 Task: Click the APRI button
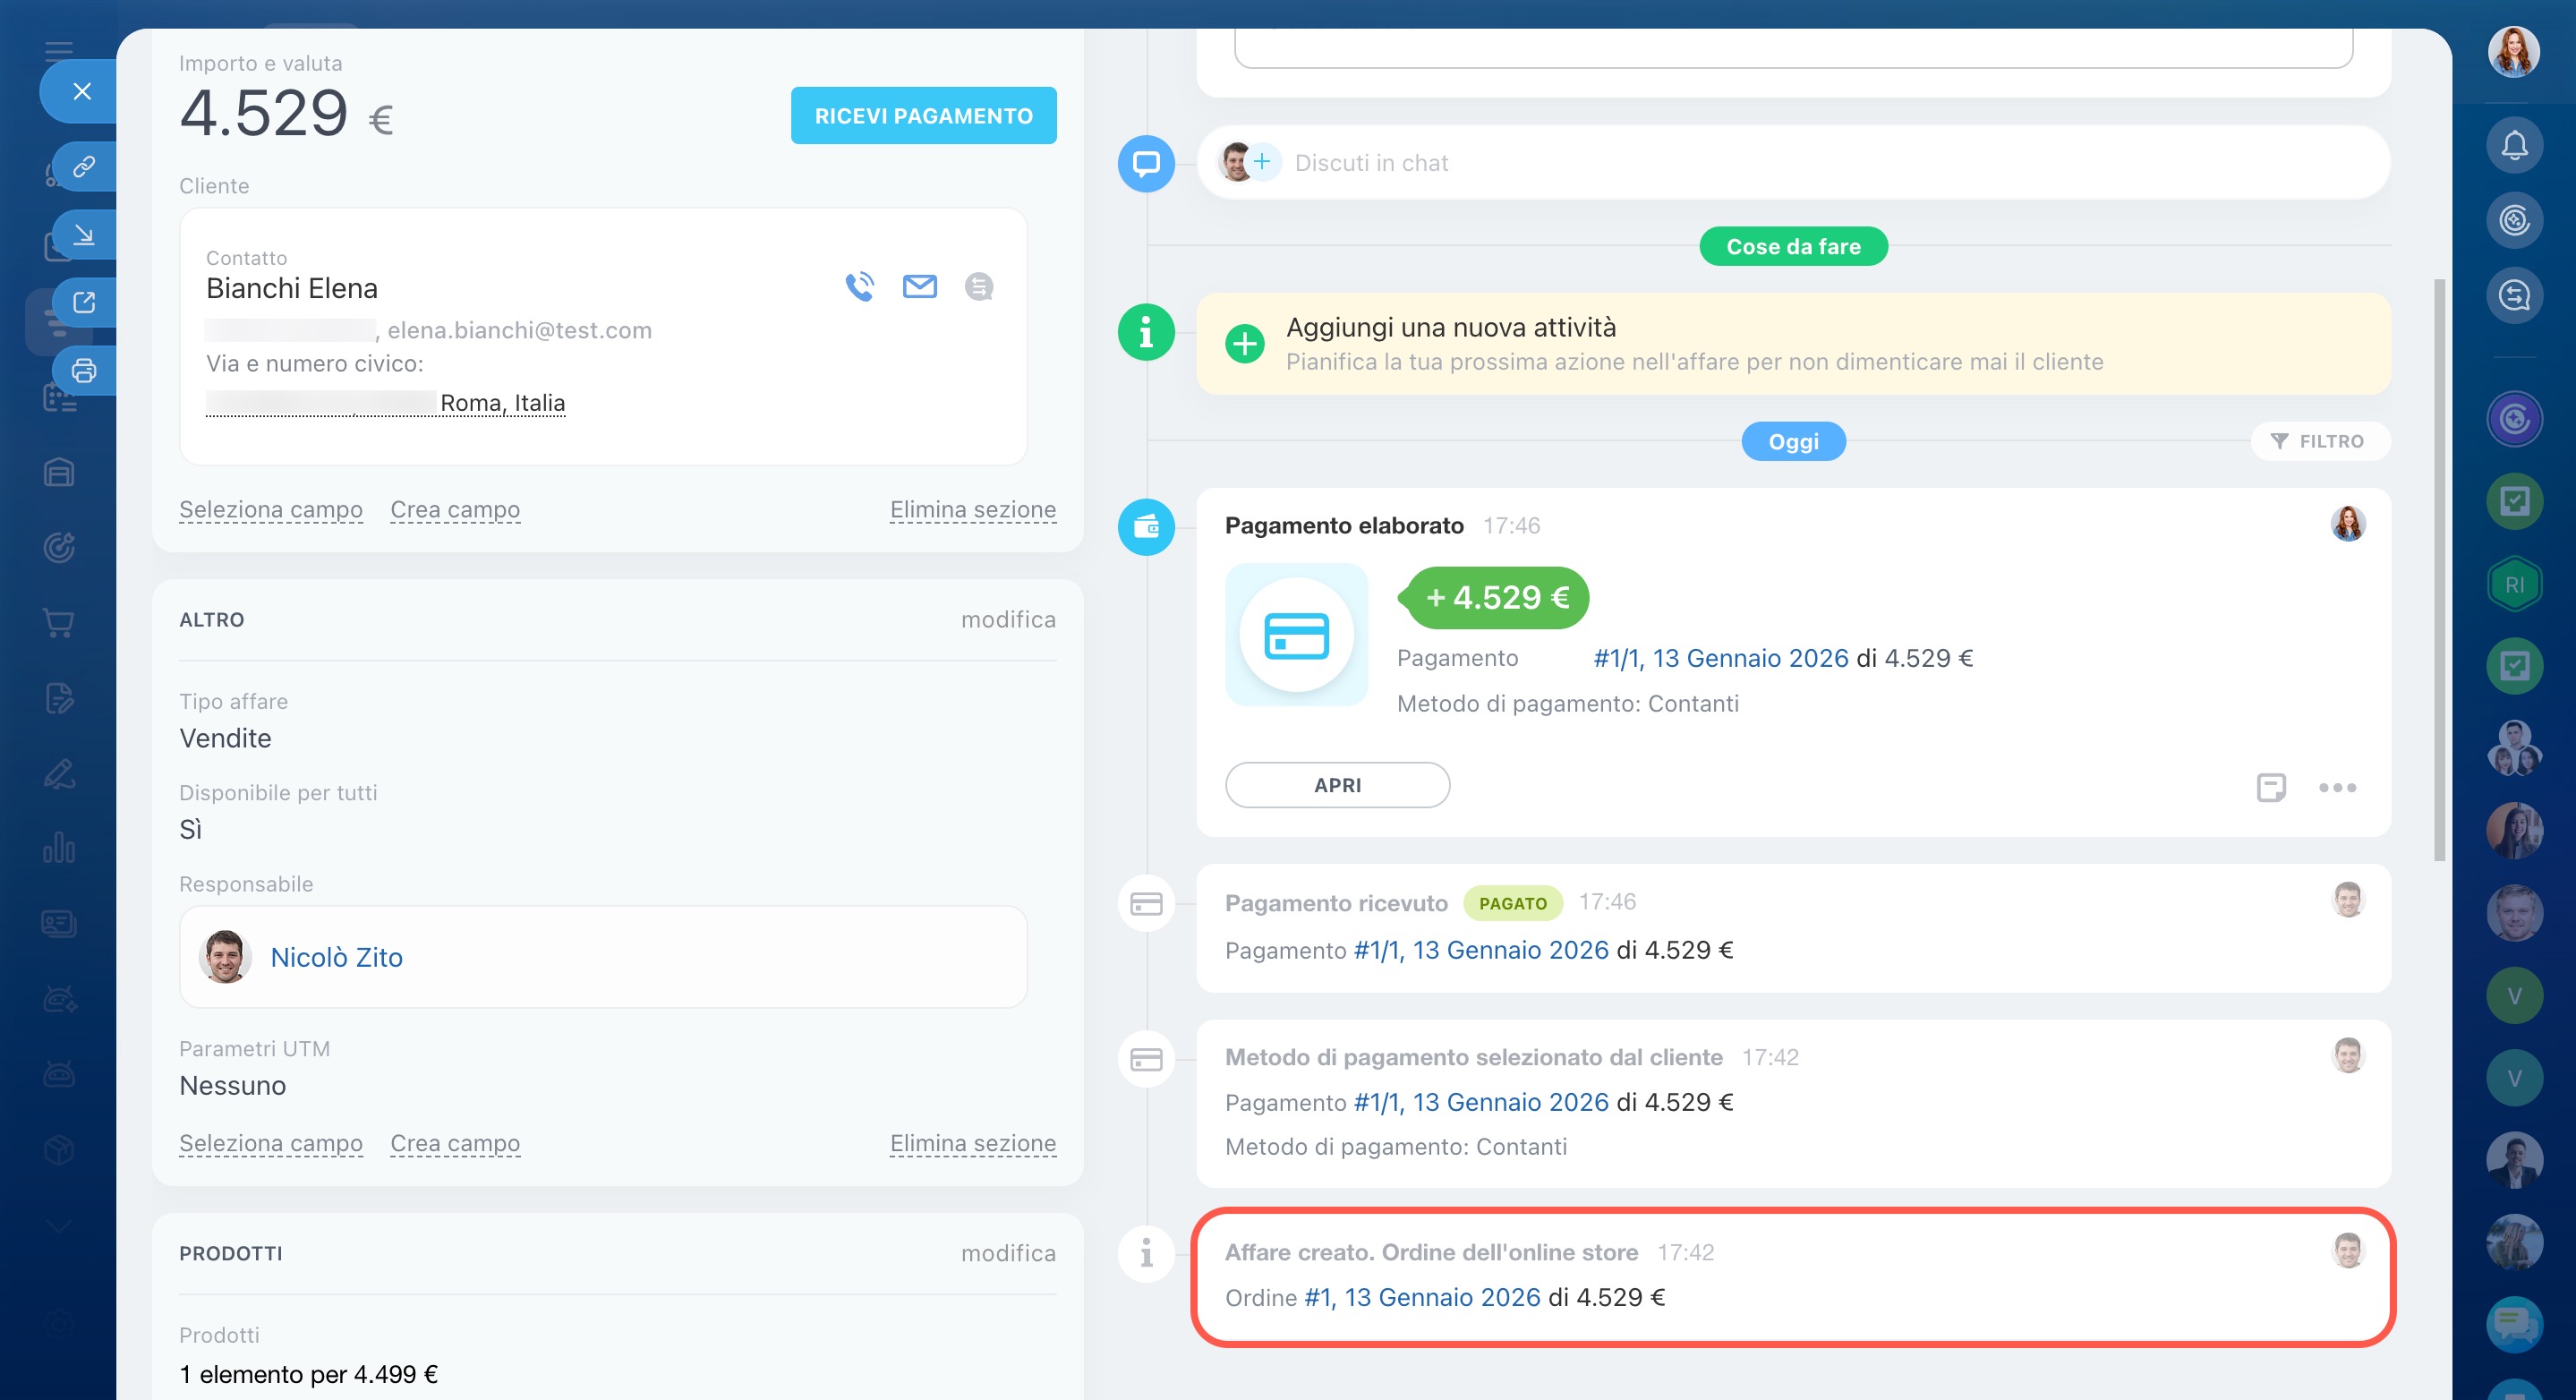coord(1337,785)
